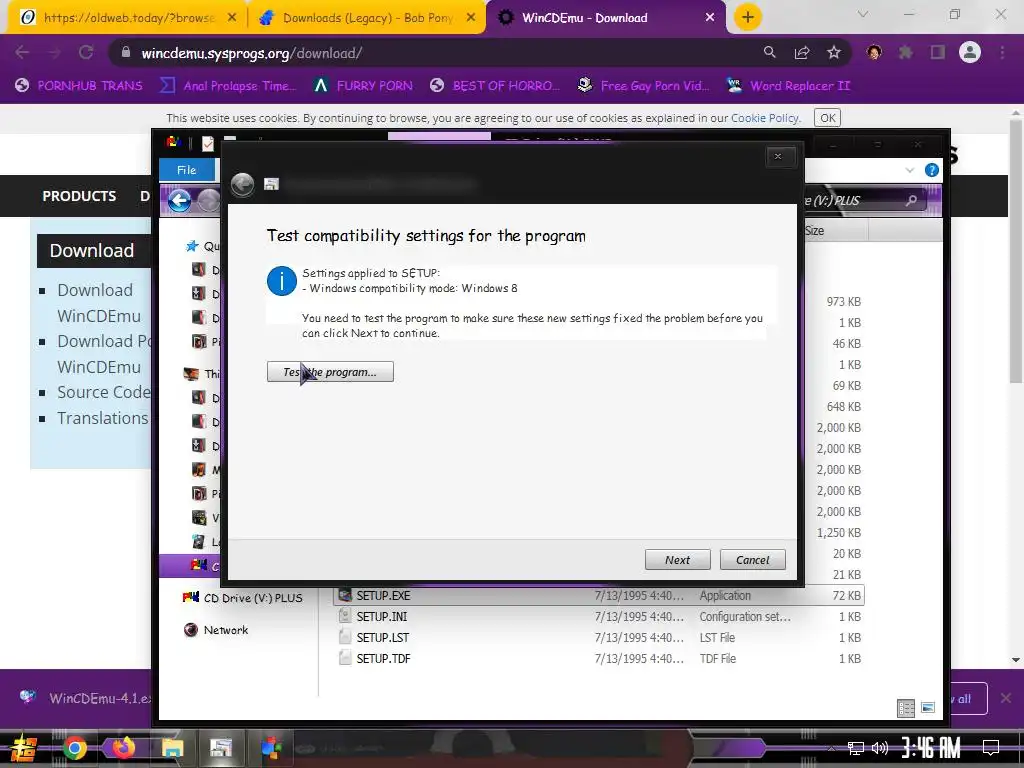Switch to Downloads (Legacy) - Bob Pony tab
The width and height of the screenshot is (1024, 768).
tap(367, 18)
